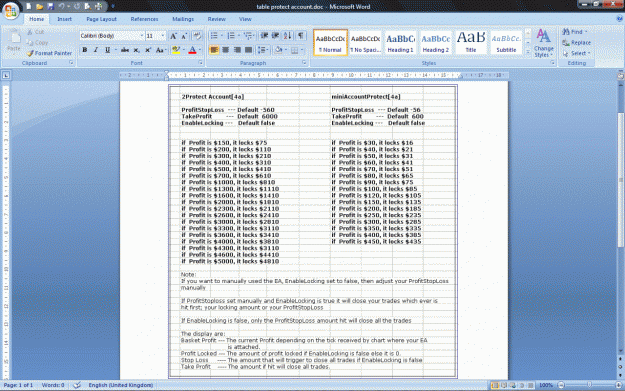Apply the No Spacing style
The image size is (625, 391).
365,43
